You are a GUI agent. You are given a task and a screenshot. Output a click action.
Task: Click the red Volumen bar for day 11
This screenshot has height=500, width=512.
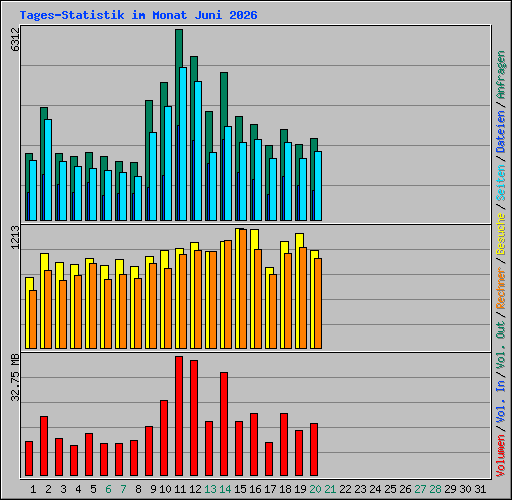179,416
